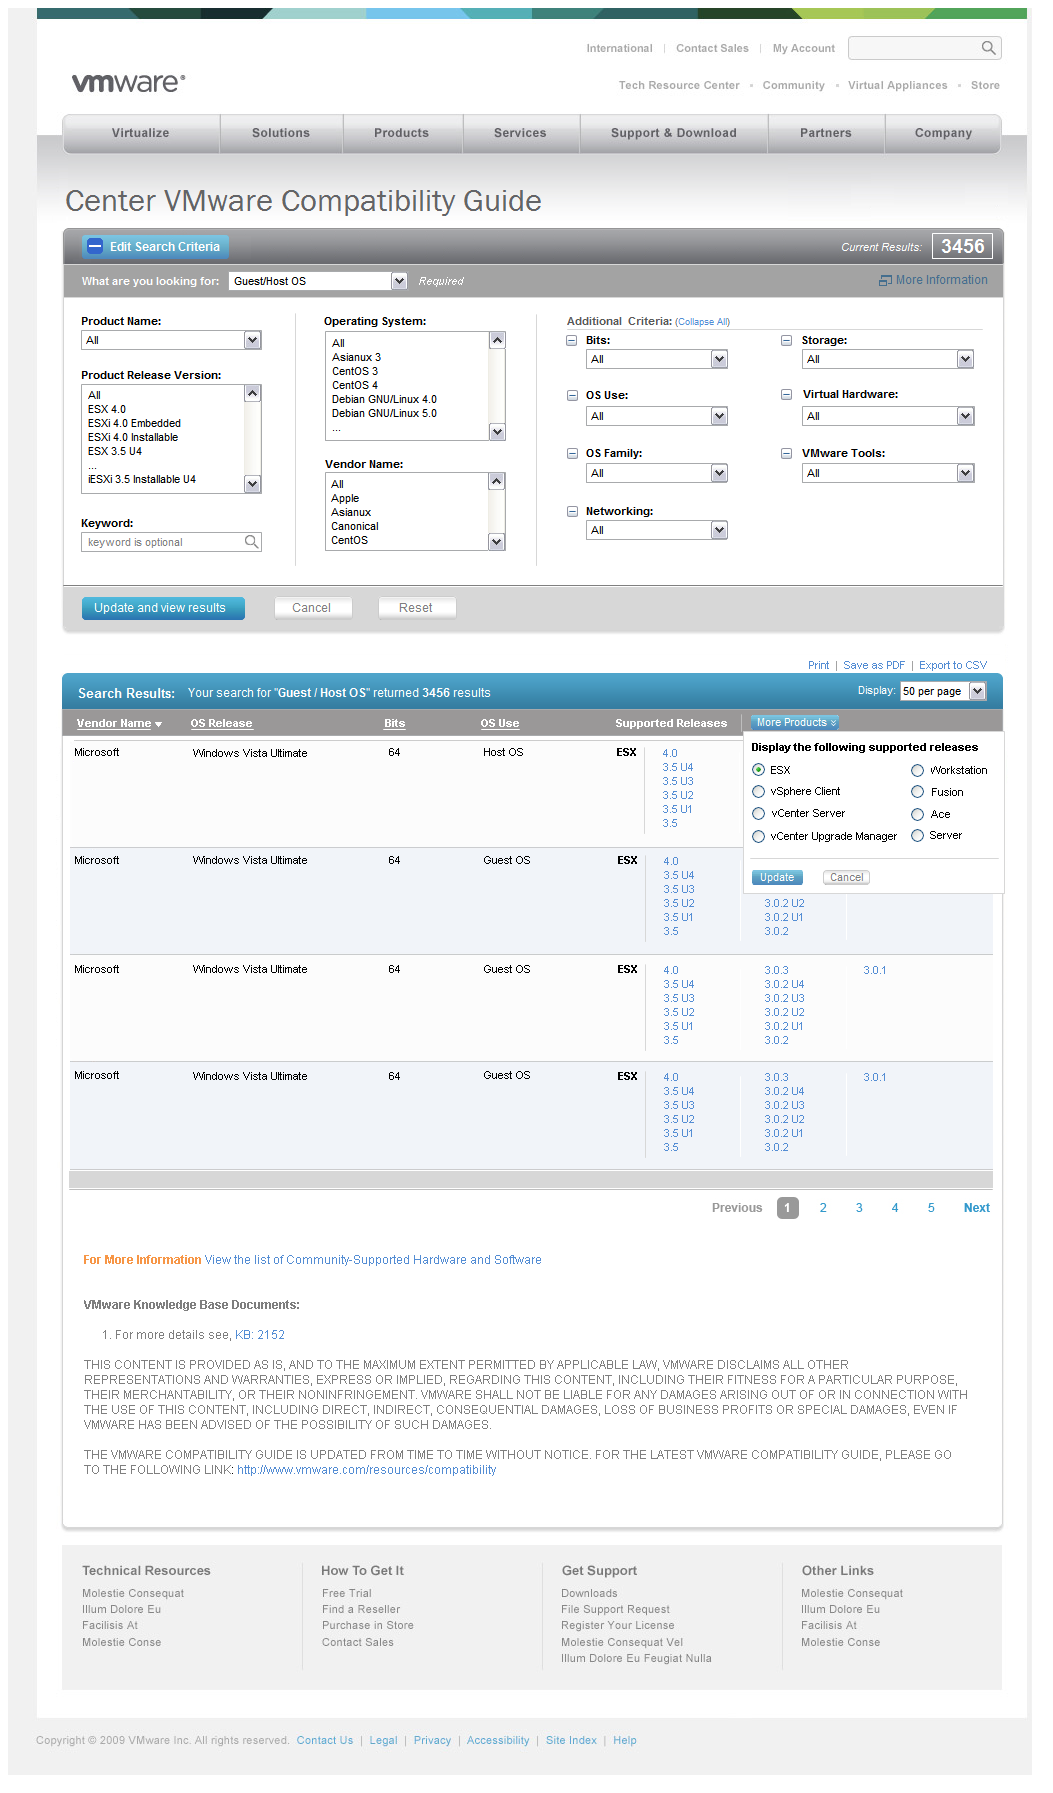Screen dimensions: 1053x1793
Task: Open the Products navigation tab
Action: [401, 133]
